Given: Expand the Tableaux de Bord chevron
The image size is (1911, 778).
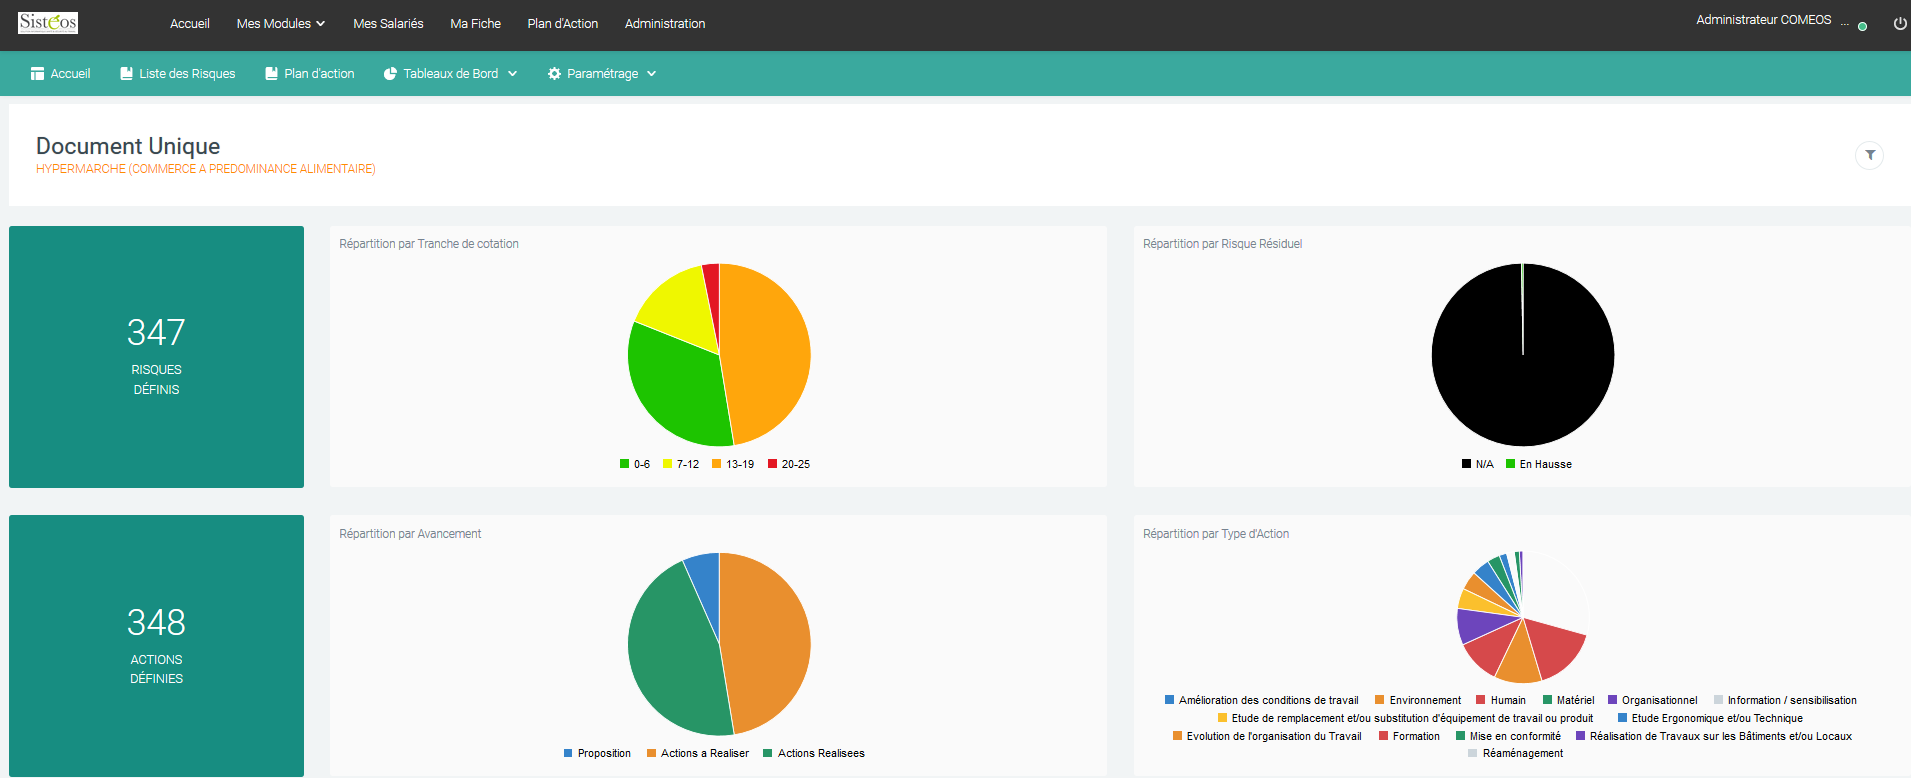Looking at the screenshot, I should pyautogui.click(x=513, y=74).
